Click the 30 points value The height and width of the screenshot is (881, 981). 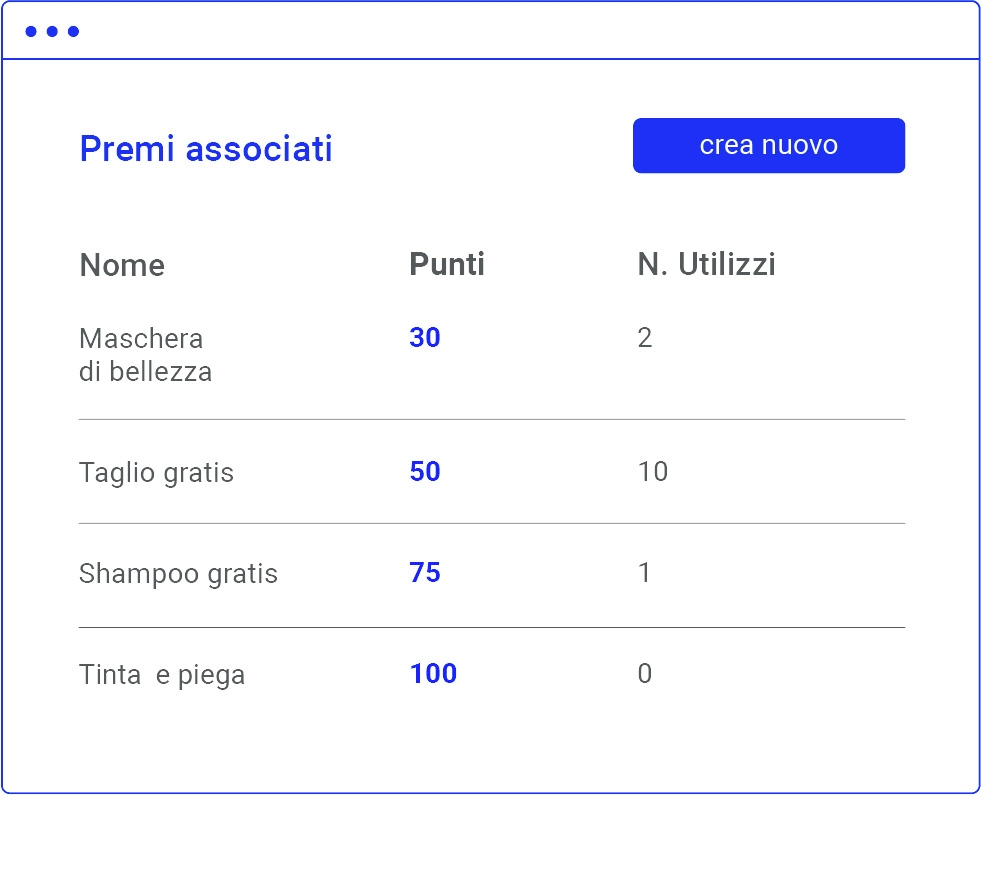click(x=424, y=338)
